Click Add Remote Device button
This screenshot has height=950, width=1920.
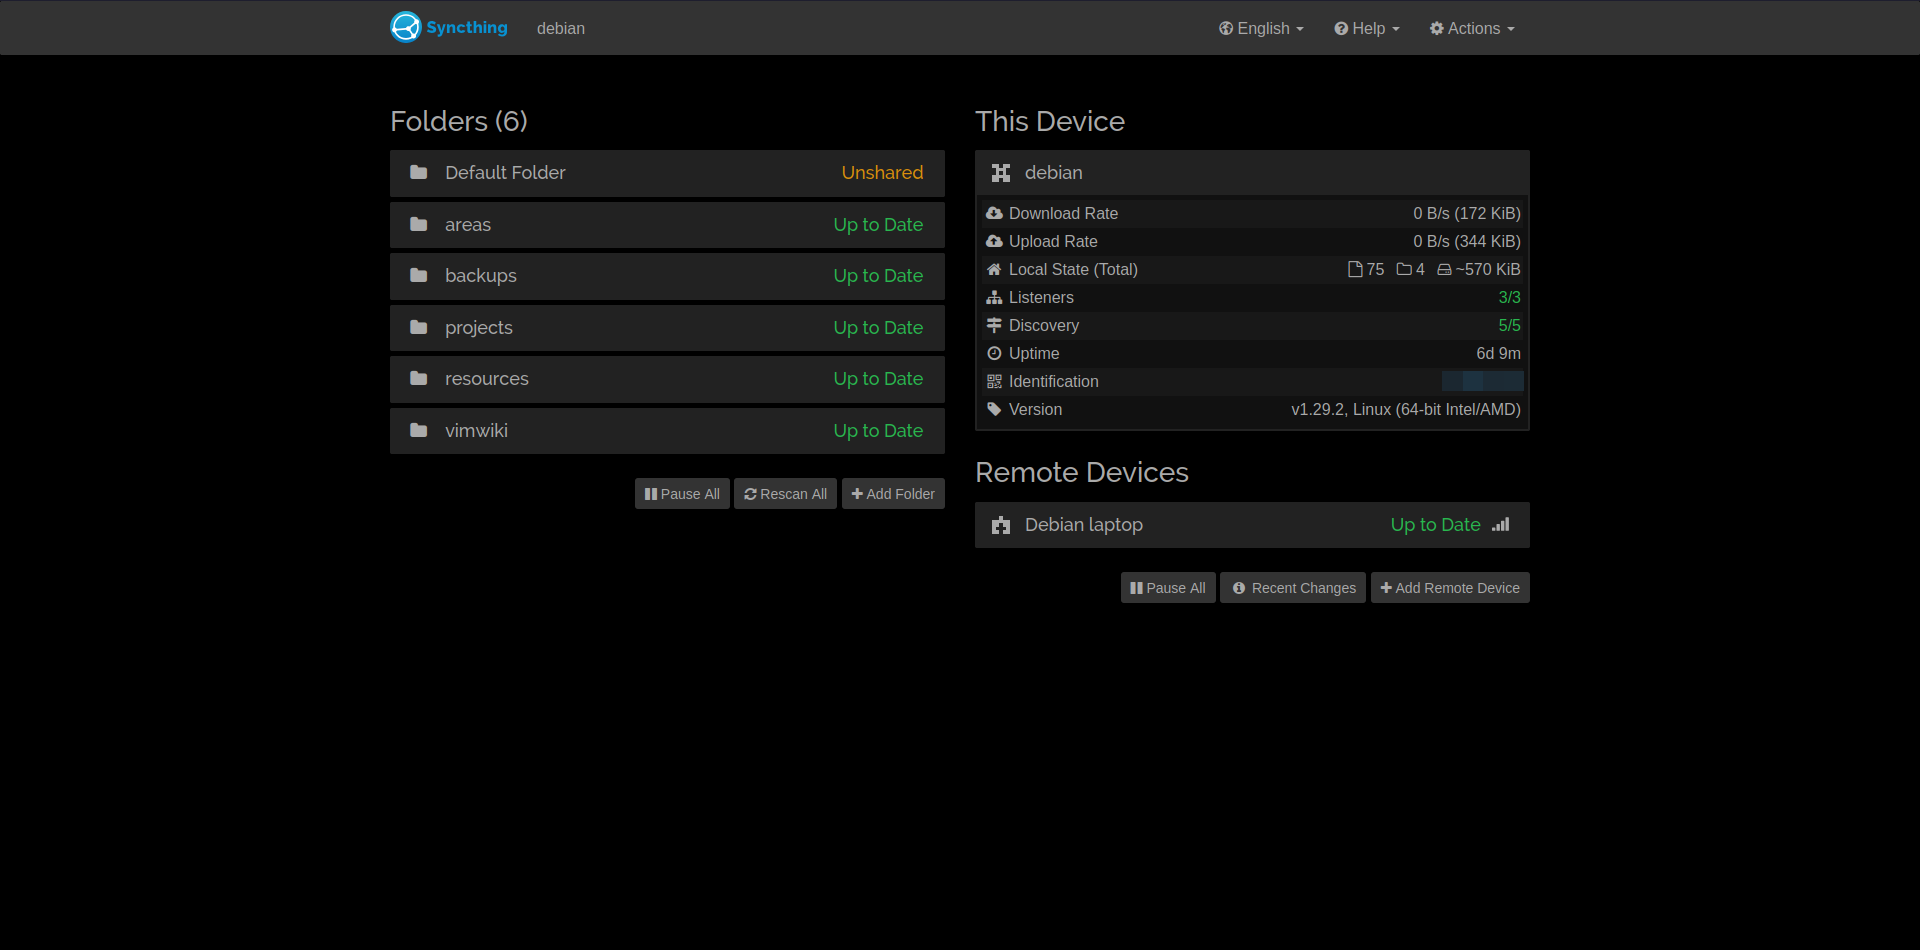(x=1450, y=588)
